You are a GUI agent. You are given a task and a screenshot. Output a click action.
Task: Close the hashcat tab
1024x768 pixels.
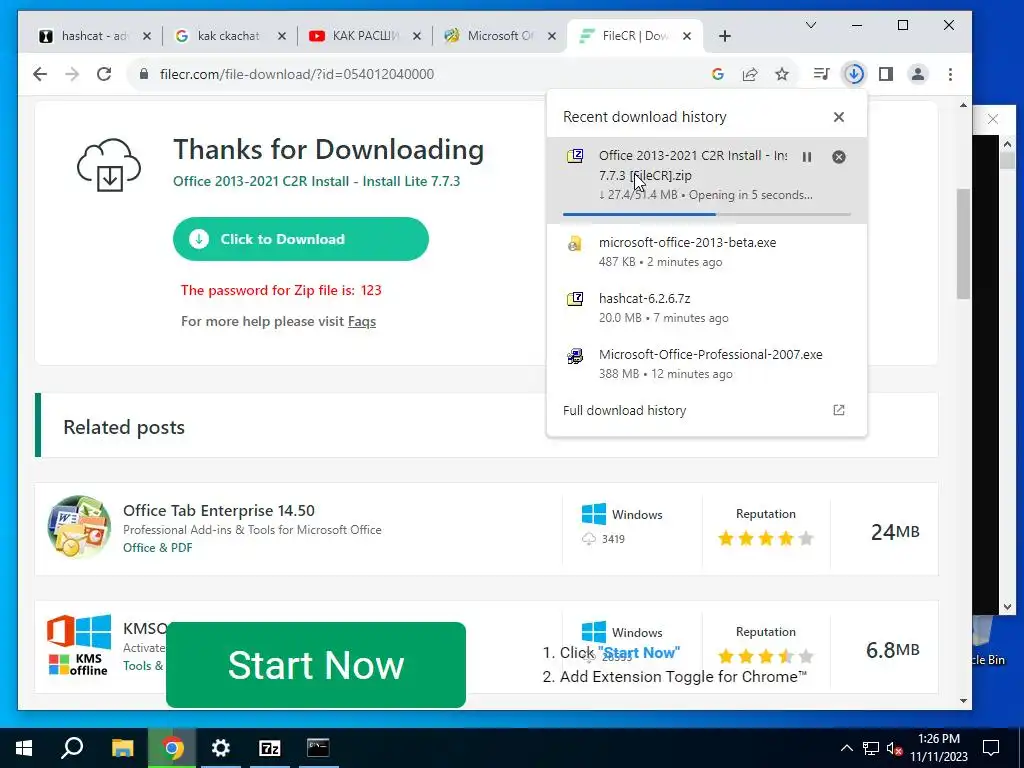click(147, 36)
